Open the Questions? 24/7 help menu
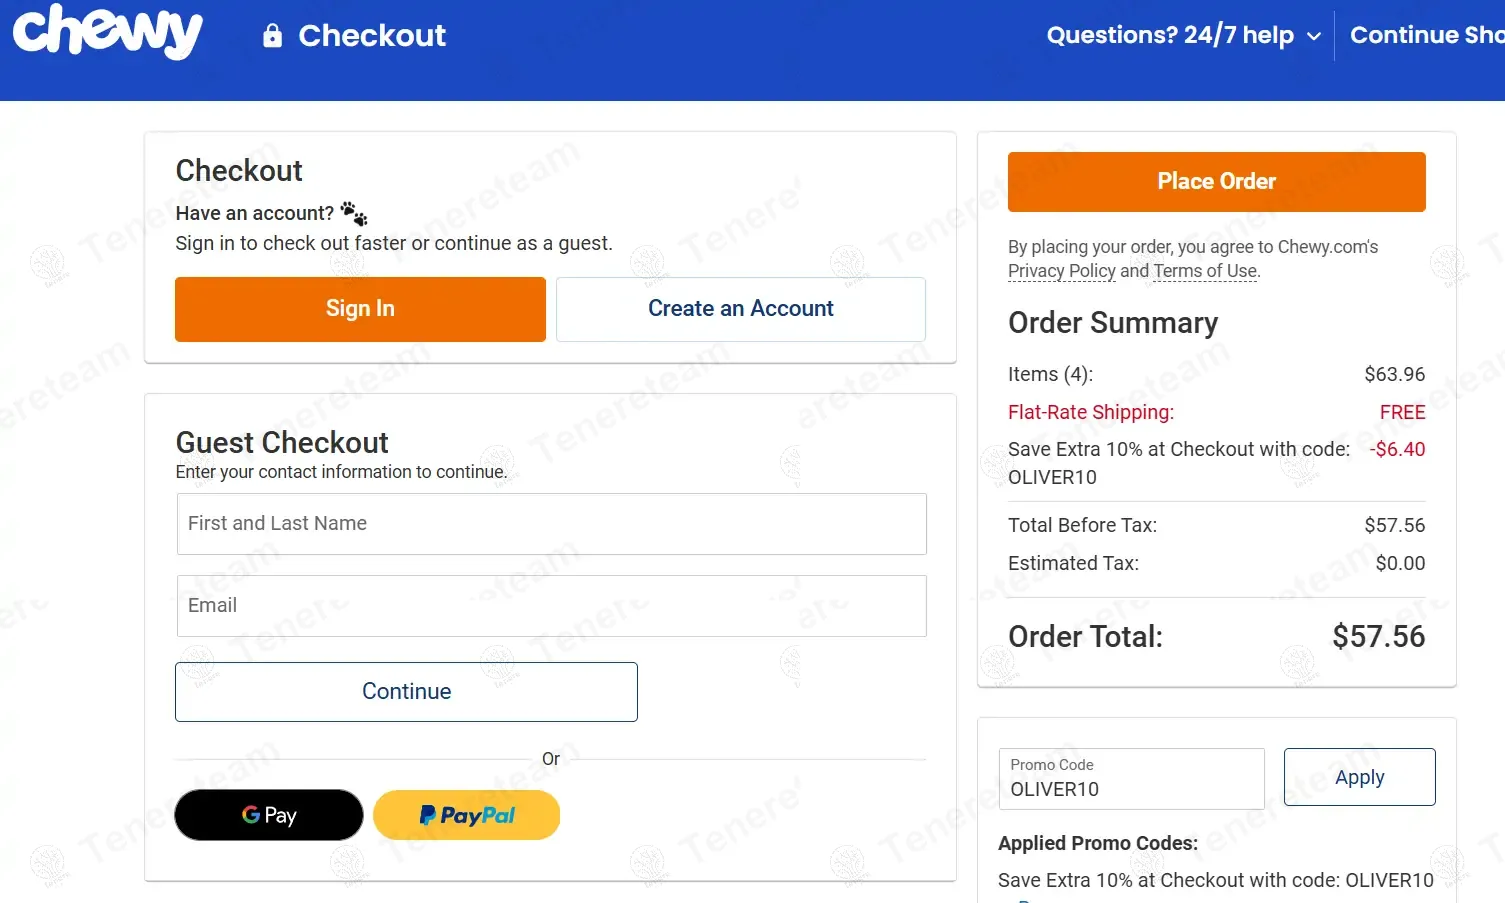 pyautogui.click(x=1170, y=35)
